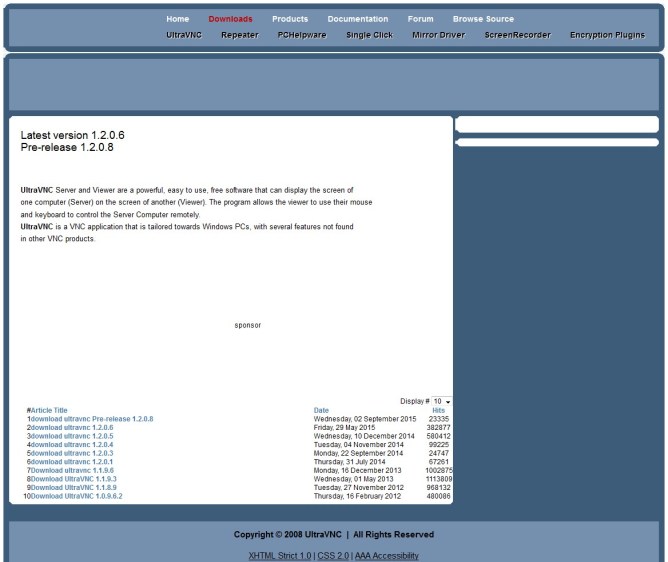Open download ultravnc Pre-release 1.2.0.8

92,419
